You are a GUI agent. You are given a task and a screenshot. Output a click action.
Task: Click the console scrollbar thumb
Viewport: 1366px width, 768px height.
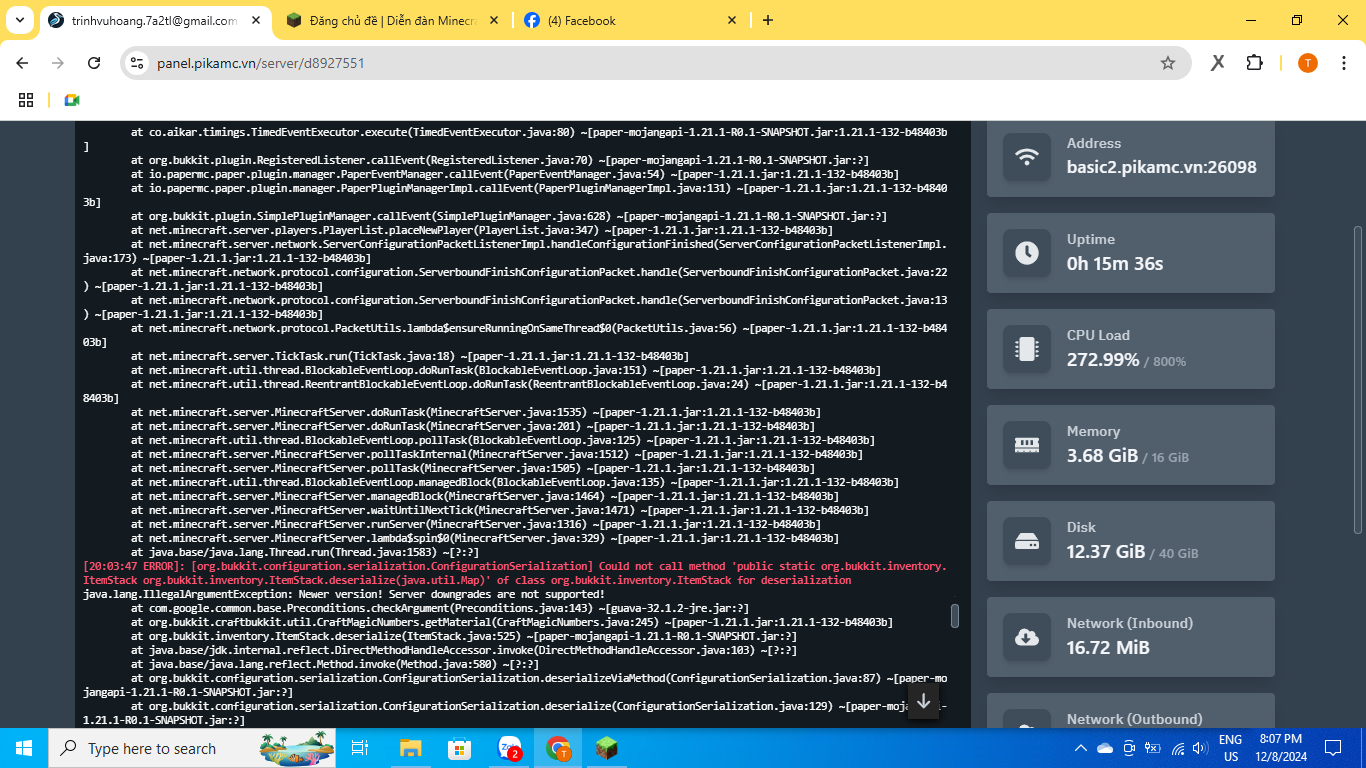tap(955, 616)
